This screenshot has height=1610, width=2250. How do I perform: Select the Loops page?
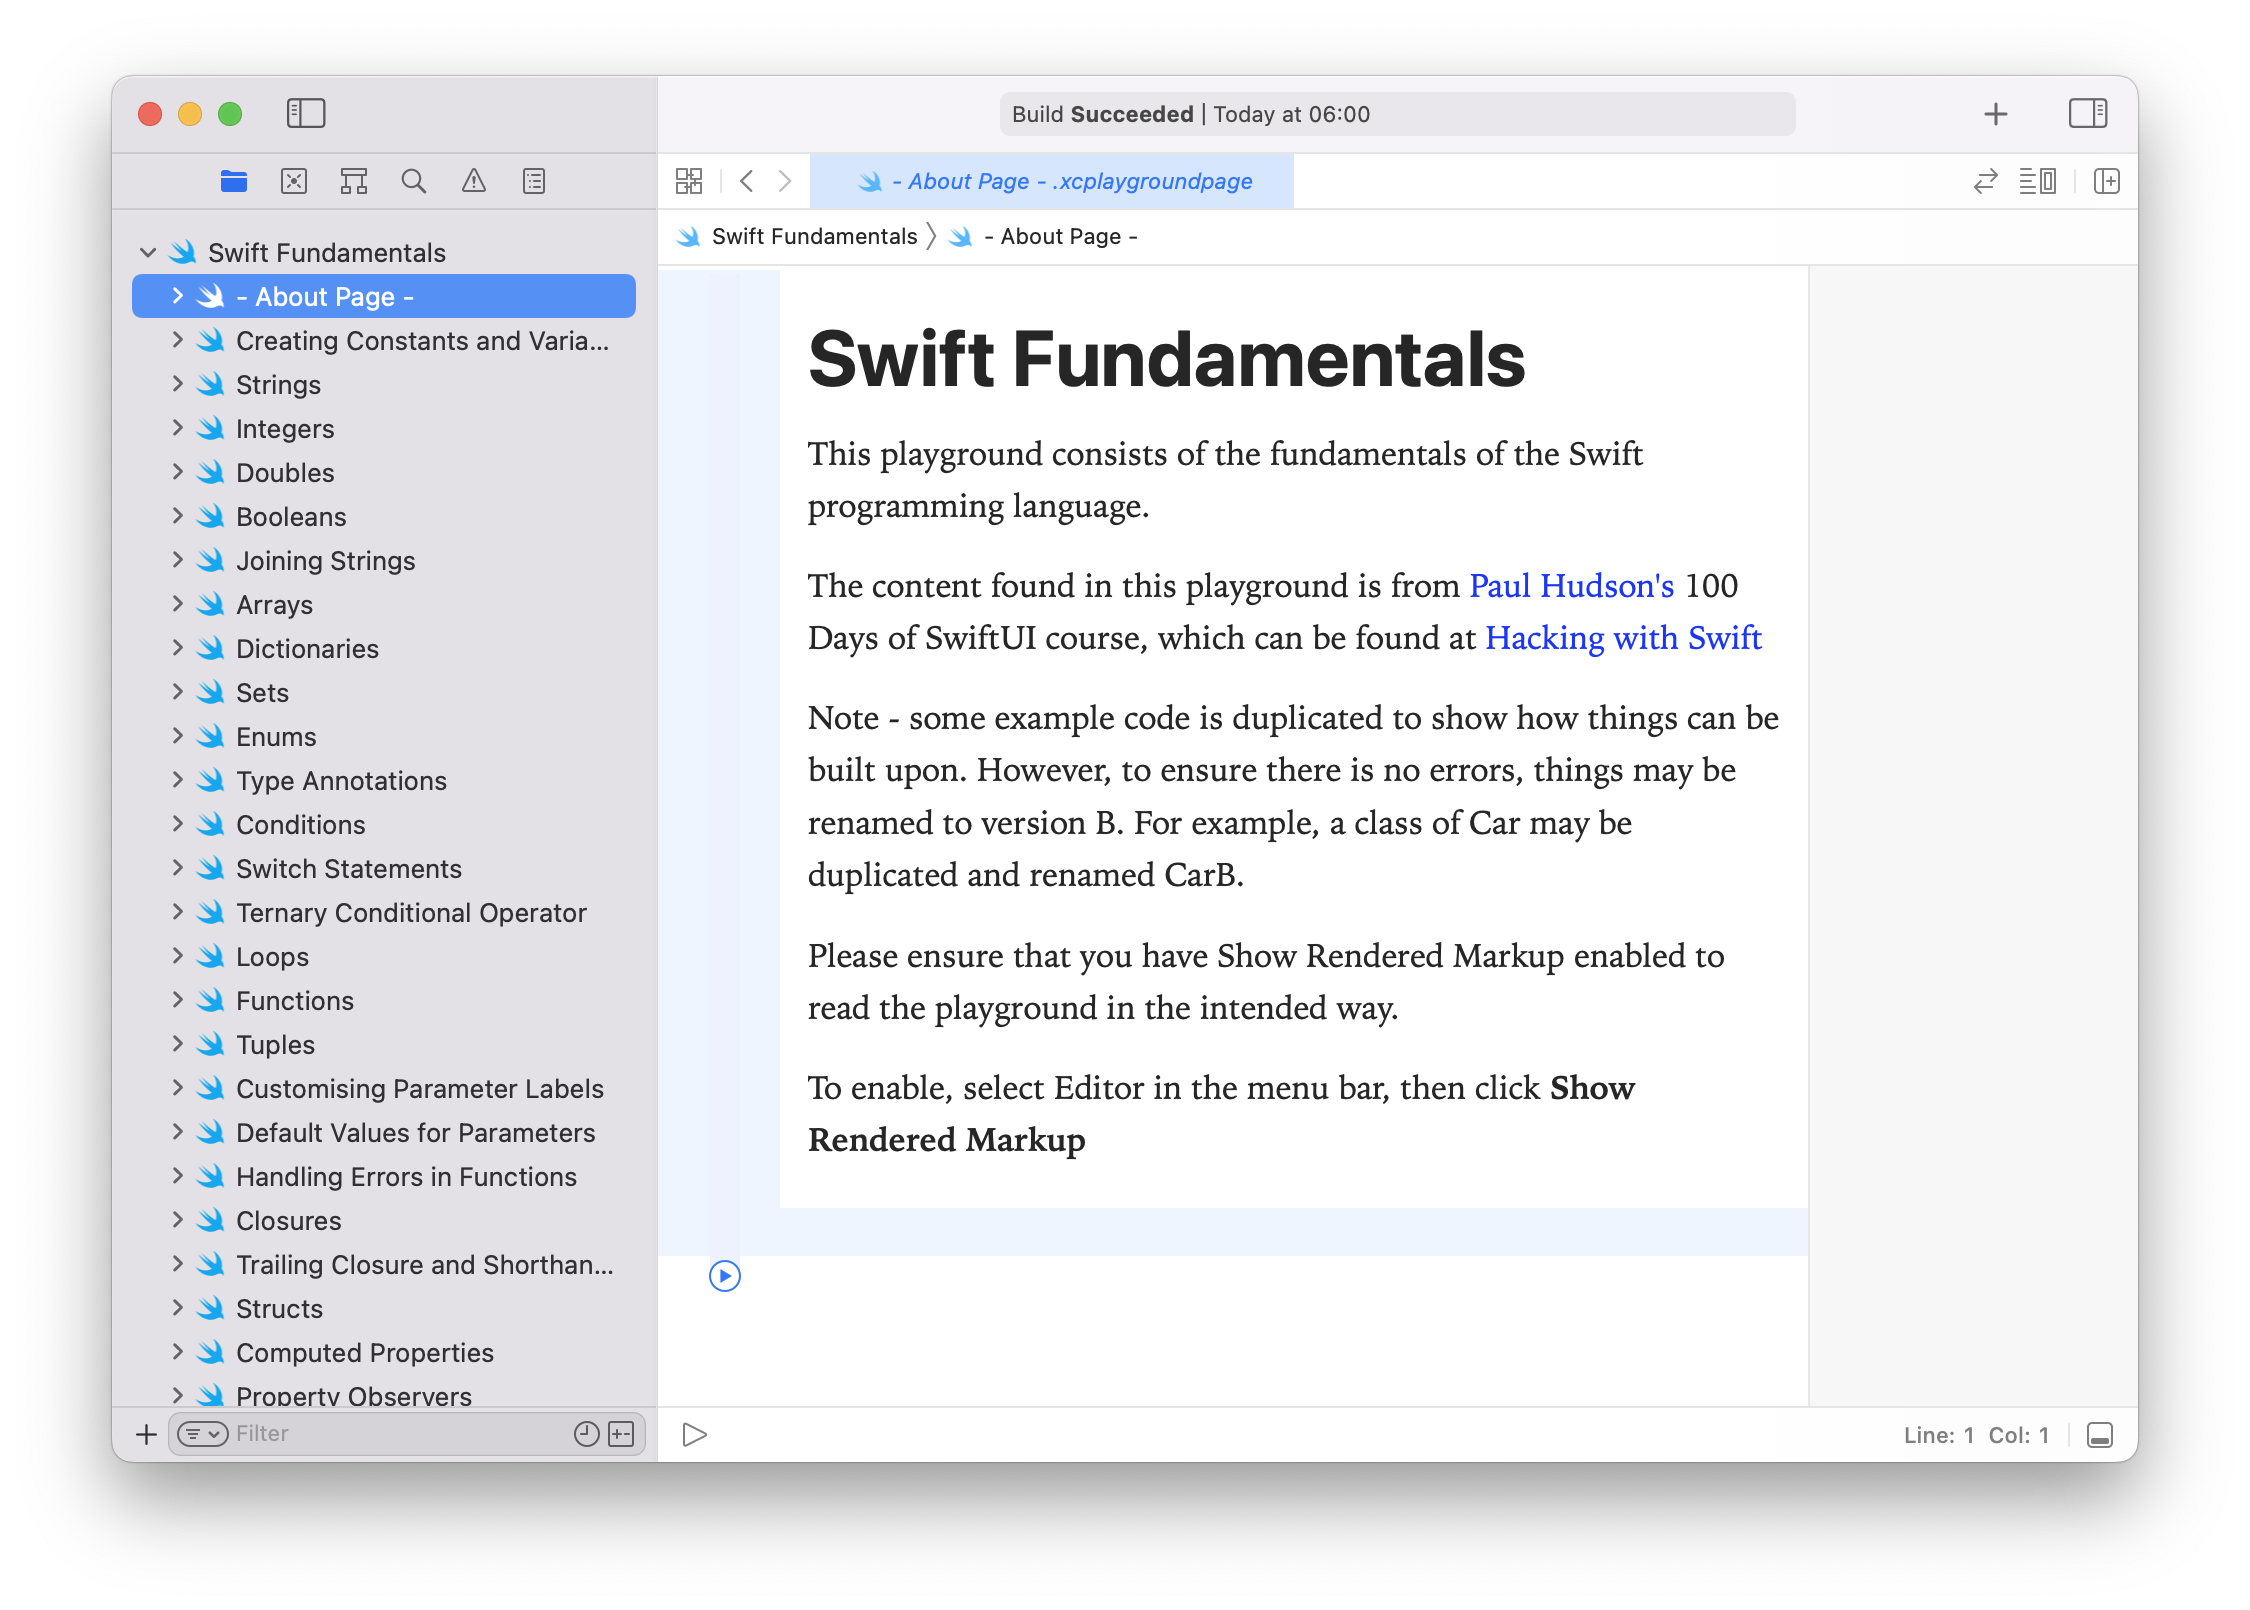pyautogui.click(x=384, y=957)
